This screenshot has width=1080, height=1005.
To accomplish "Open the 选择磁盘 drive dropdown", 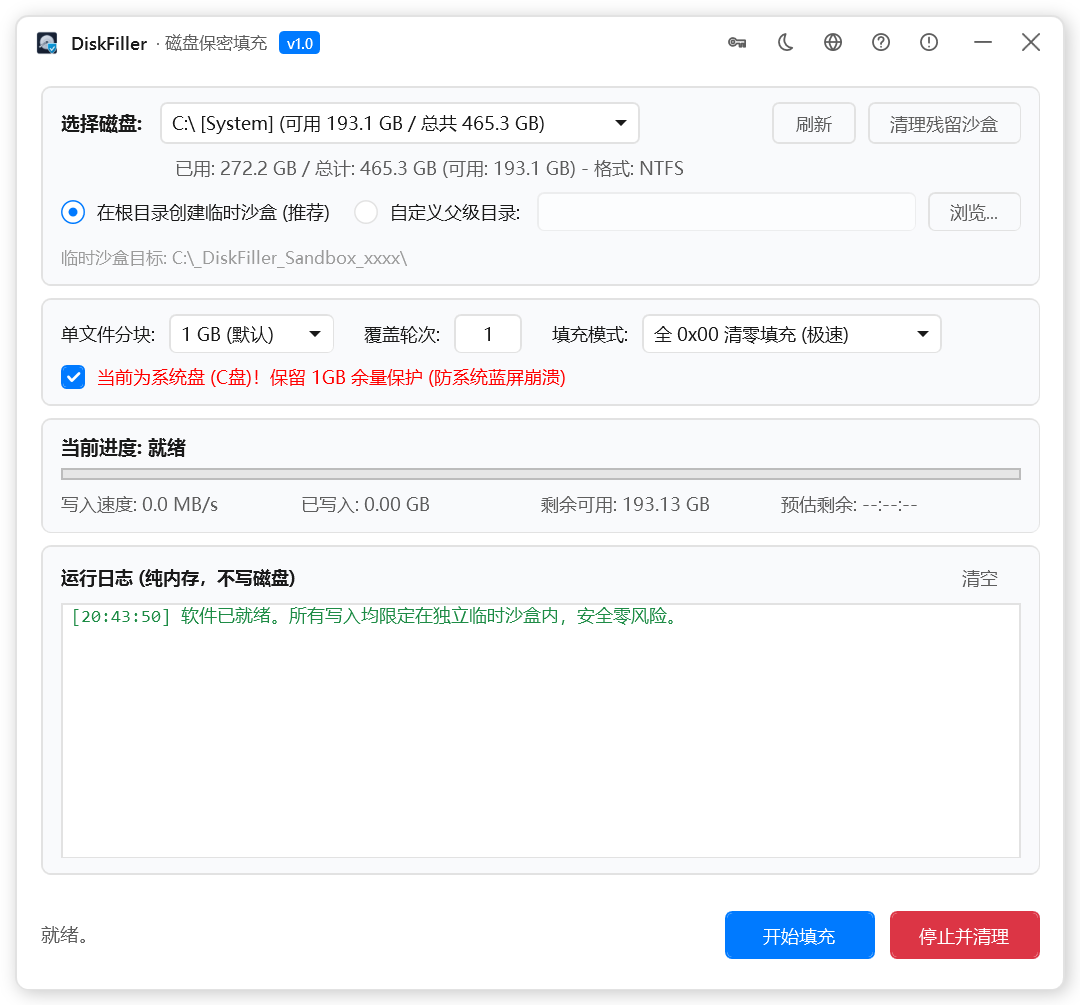I will coord(399,123).
